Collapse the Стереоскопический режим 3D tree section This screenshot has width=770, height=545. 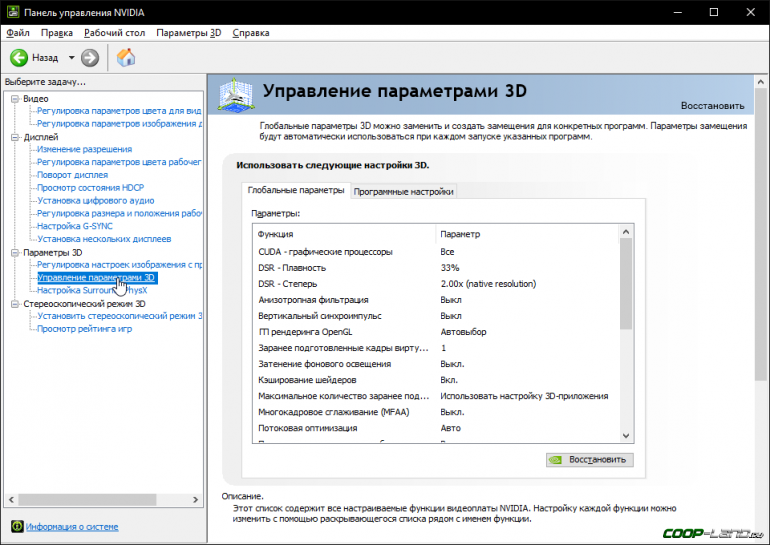pyautogui.click(x=14, y=303)
